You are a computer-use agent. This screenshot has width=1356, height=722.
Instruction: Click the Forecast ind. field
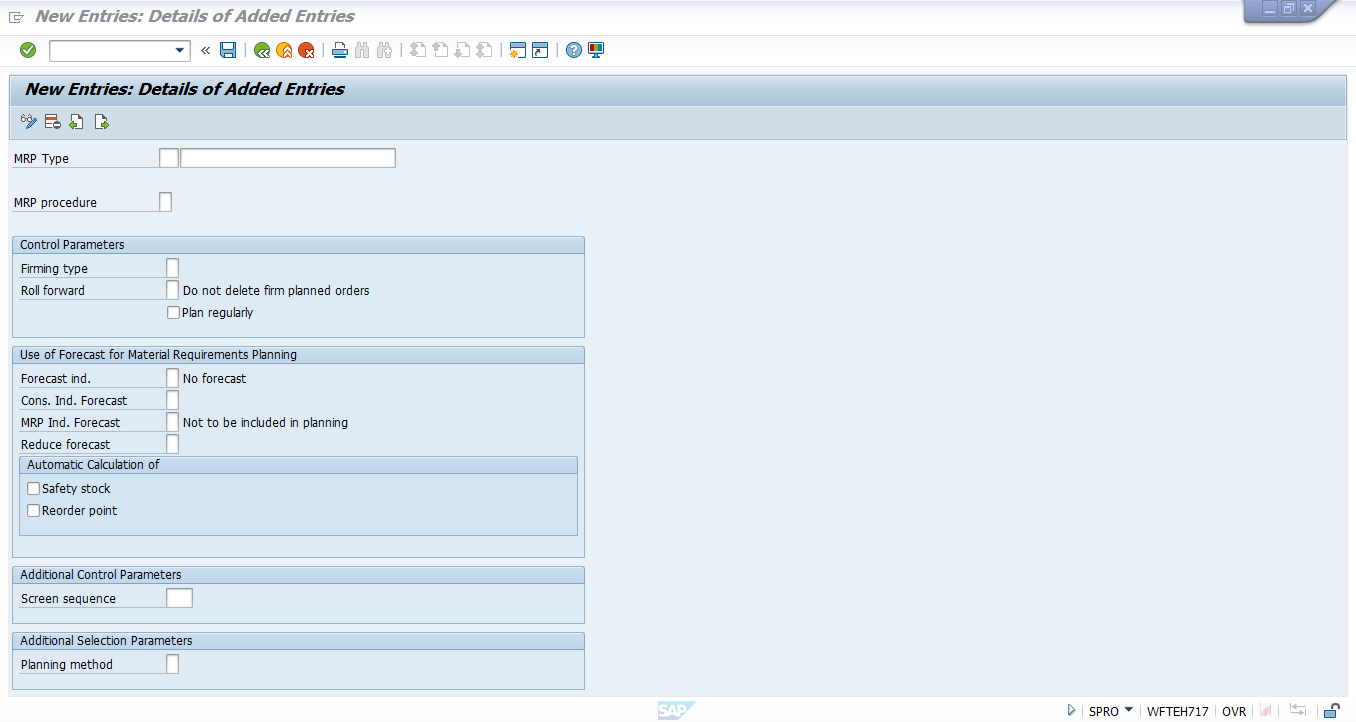tap(173, 378)
